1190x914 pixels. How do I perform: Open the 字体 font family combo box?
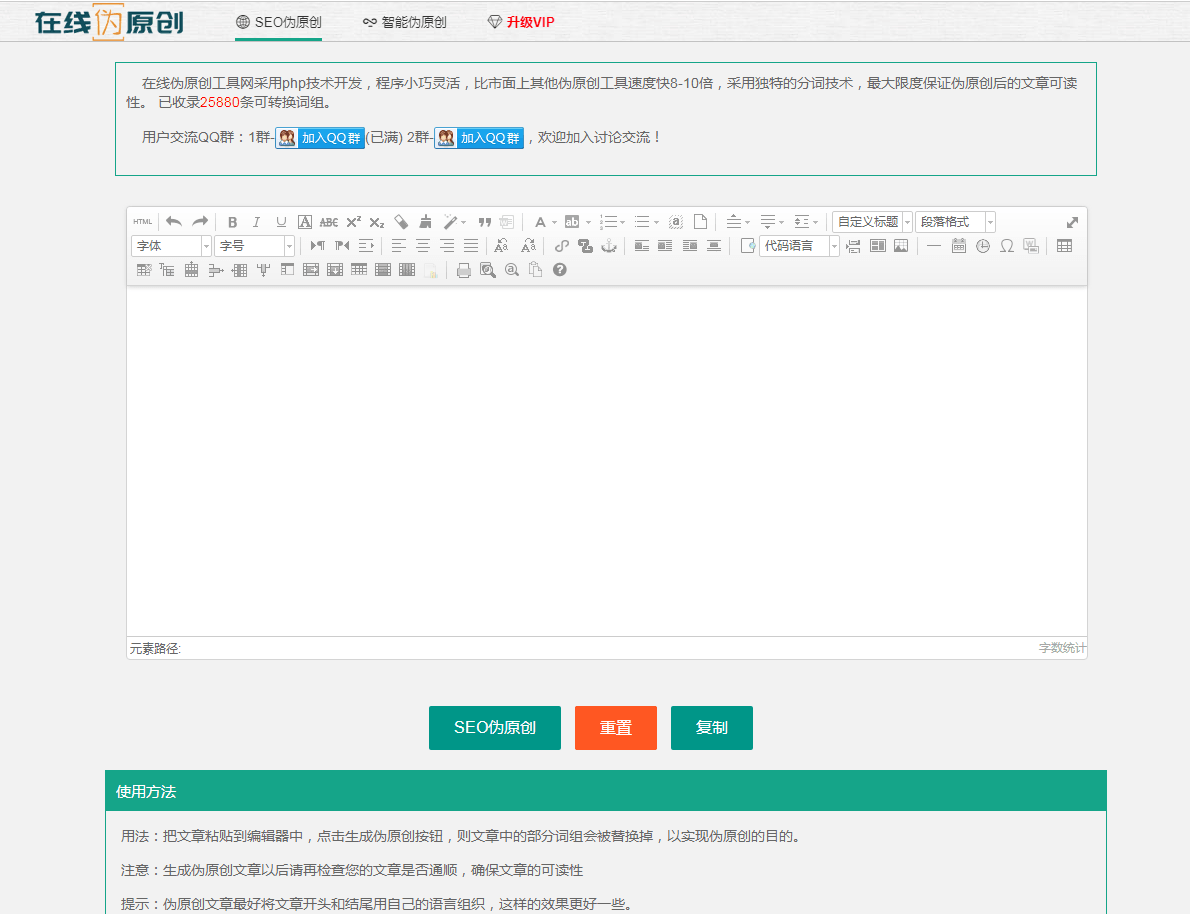(171, 246)
